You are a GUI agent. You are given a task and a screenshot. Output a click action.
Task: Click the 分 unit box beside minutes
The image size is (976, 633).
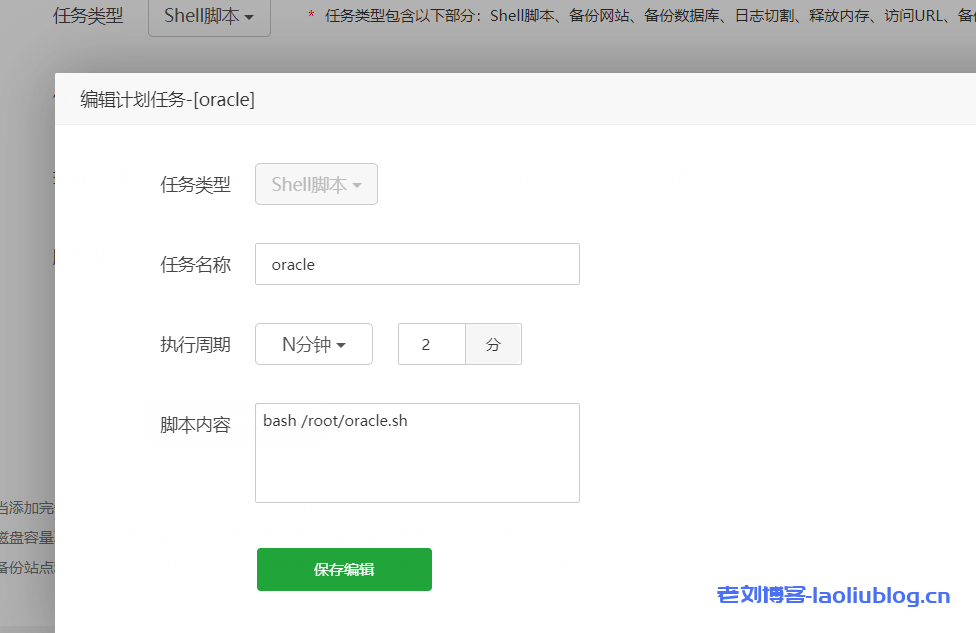[493, 344]
